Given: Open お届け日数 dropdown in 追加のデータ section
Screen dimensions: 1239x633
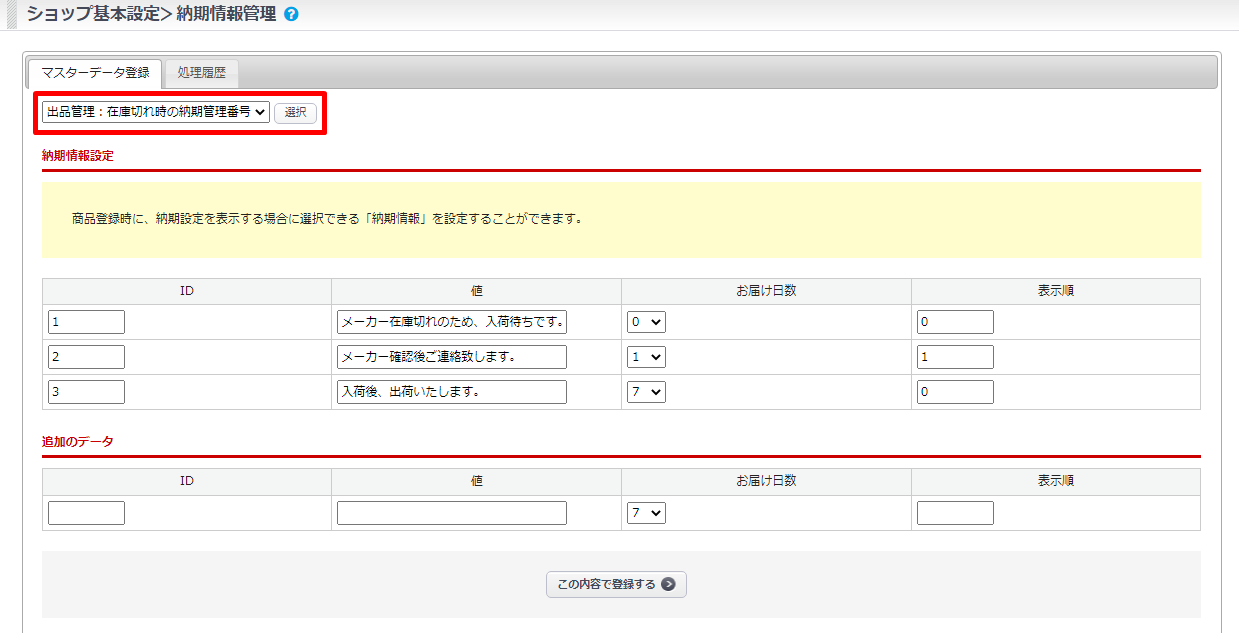Looking at the screenshot, I should (x=646, y=513).
